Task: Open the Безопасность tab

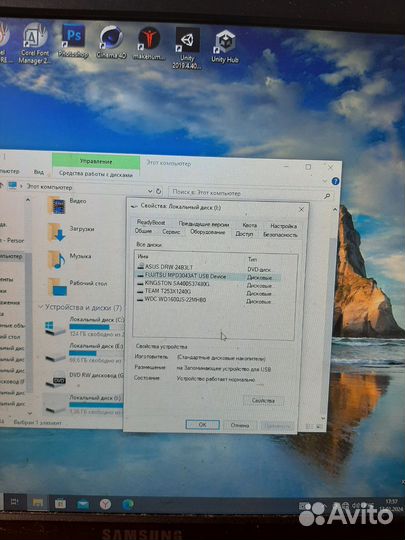Action: (x=280, y=235)
